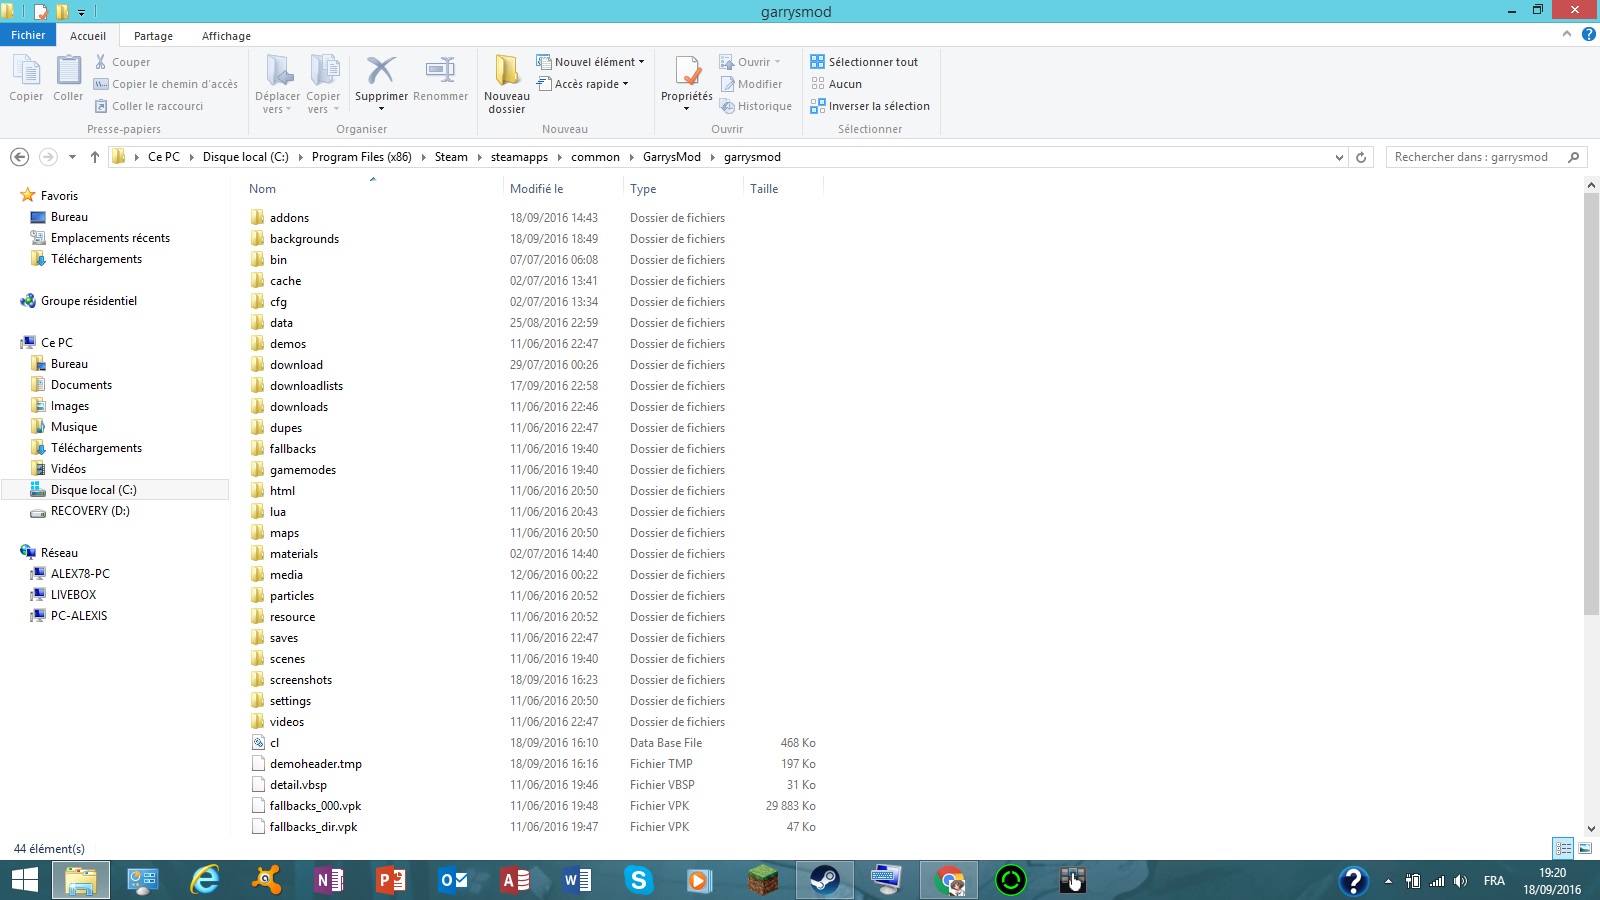The image size is (1600, 900).
Task: Click the vertical scrollbar of the file list
Action: [1591, 403]
